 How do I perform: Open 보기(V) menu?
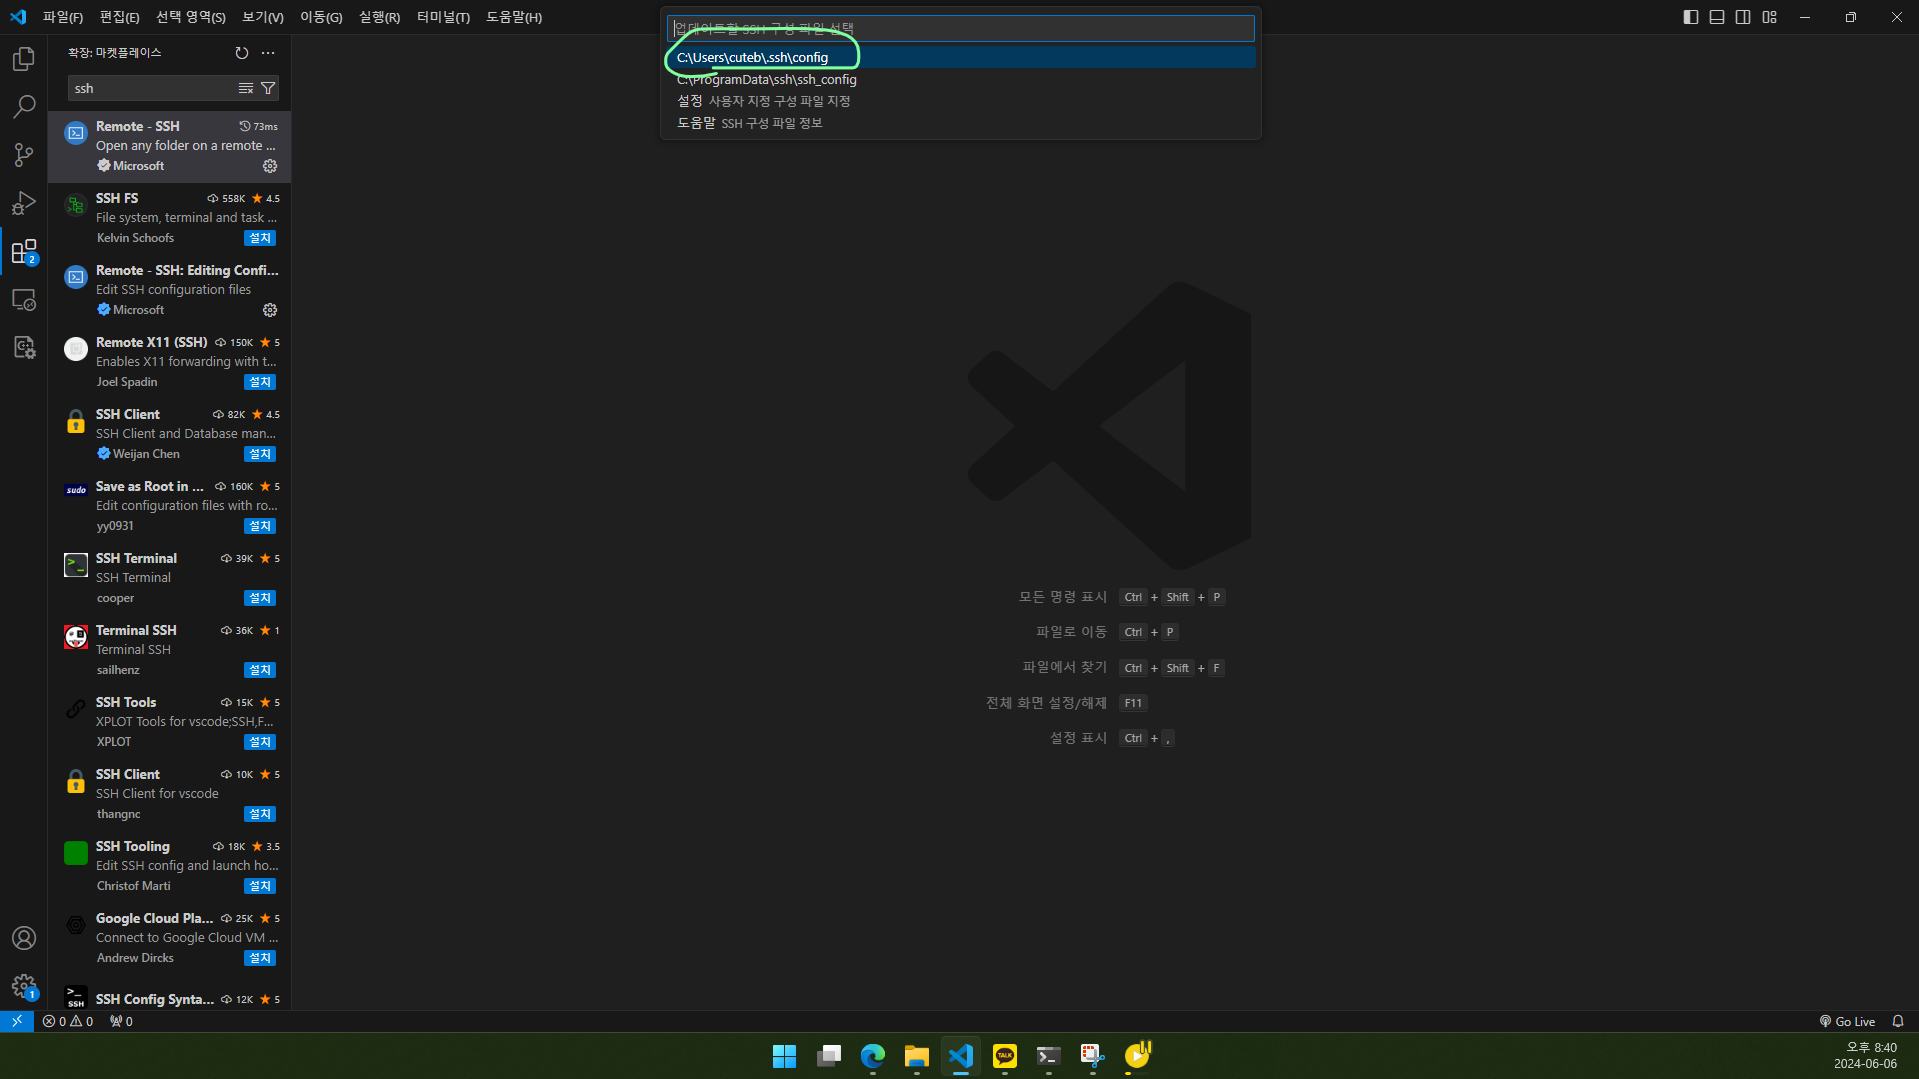(x=263, y=17)
